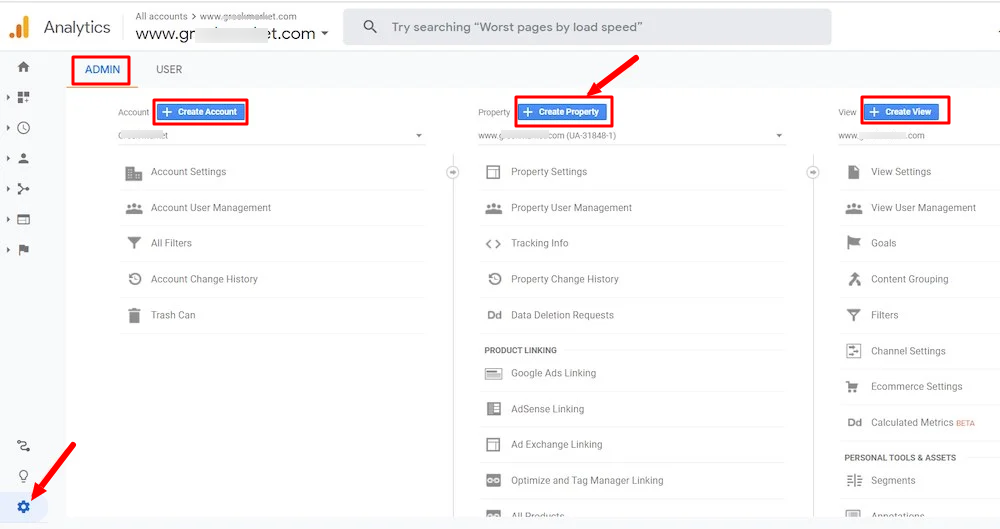Click the search magnifier icon
The height and width of the screenshot is (529, 1000).
point(370,27)
